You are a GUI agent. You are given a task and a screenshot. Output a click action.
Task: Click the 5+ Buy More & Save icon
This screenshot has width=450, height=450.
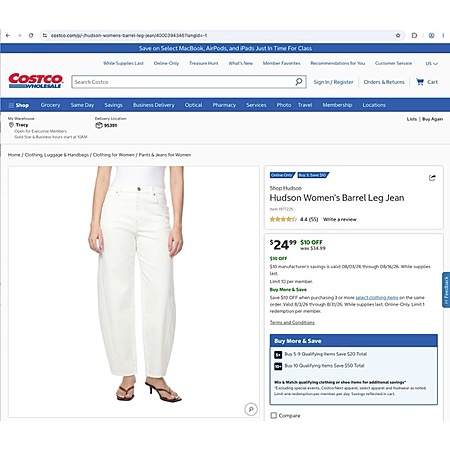pyautogui.click(x=278, y=355)
